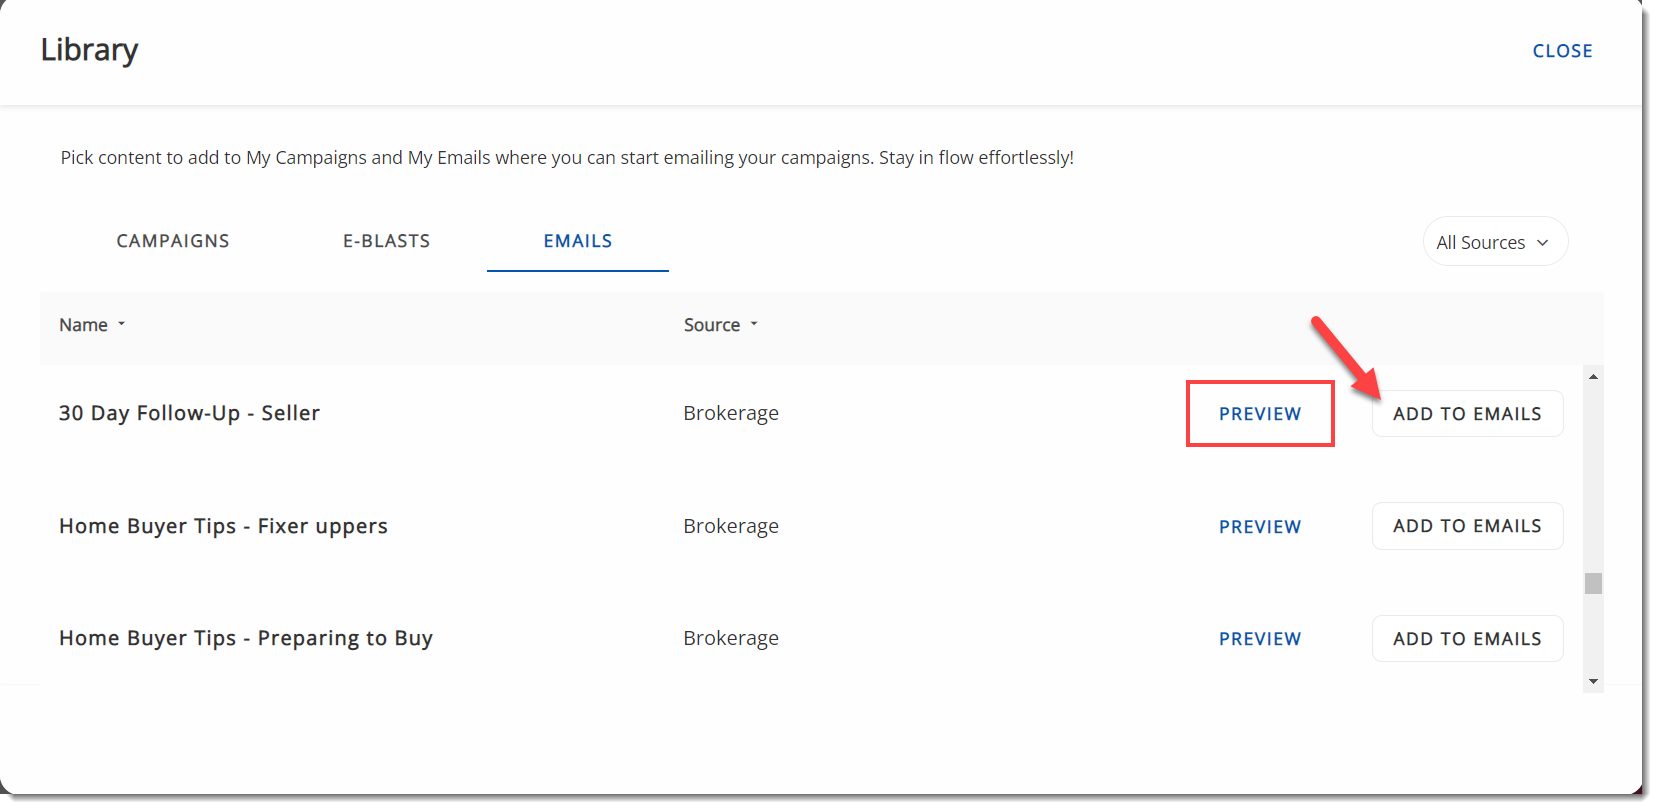Screen dimensions: 1657x809
Task: Switch to the E-Blasts tab
Action: 386,241
